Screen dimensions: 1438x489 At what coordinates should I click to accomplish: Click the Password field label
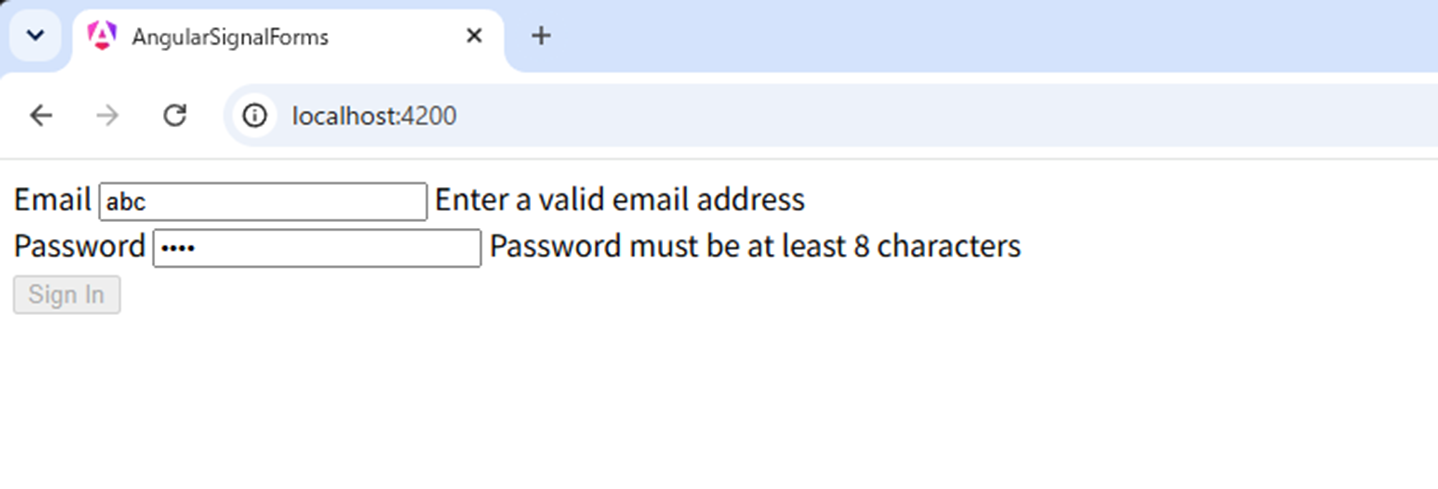coord(80,246)
